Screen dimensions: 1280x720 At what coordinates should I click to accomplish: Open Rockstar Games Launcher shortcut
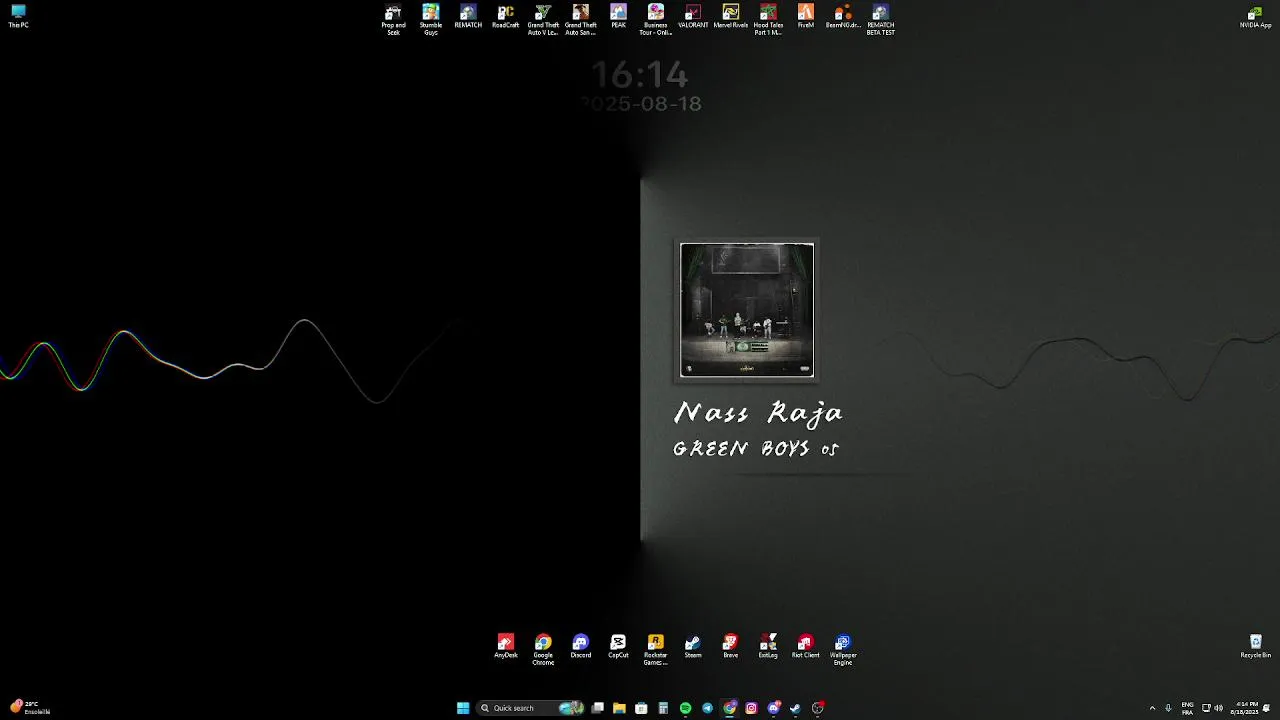656,650
